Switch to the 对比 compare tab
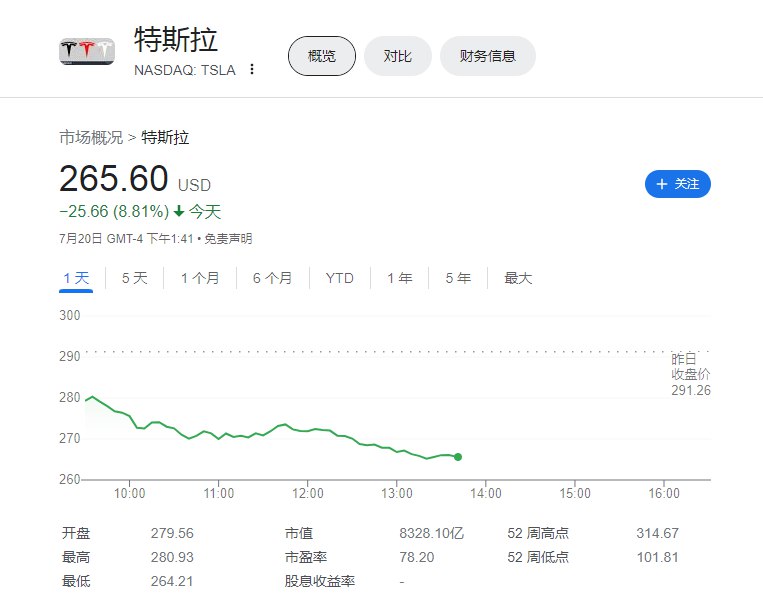The image size is (763, 599). pyautogui.click(x=398, y=56)
